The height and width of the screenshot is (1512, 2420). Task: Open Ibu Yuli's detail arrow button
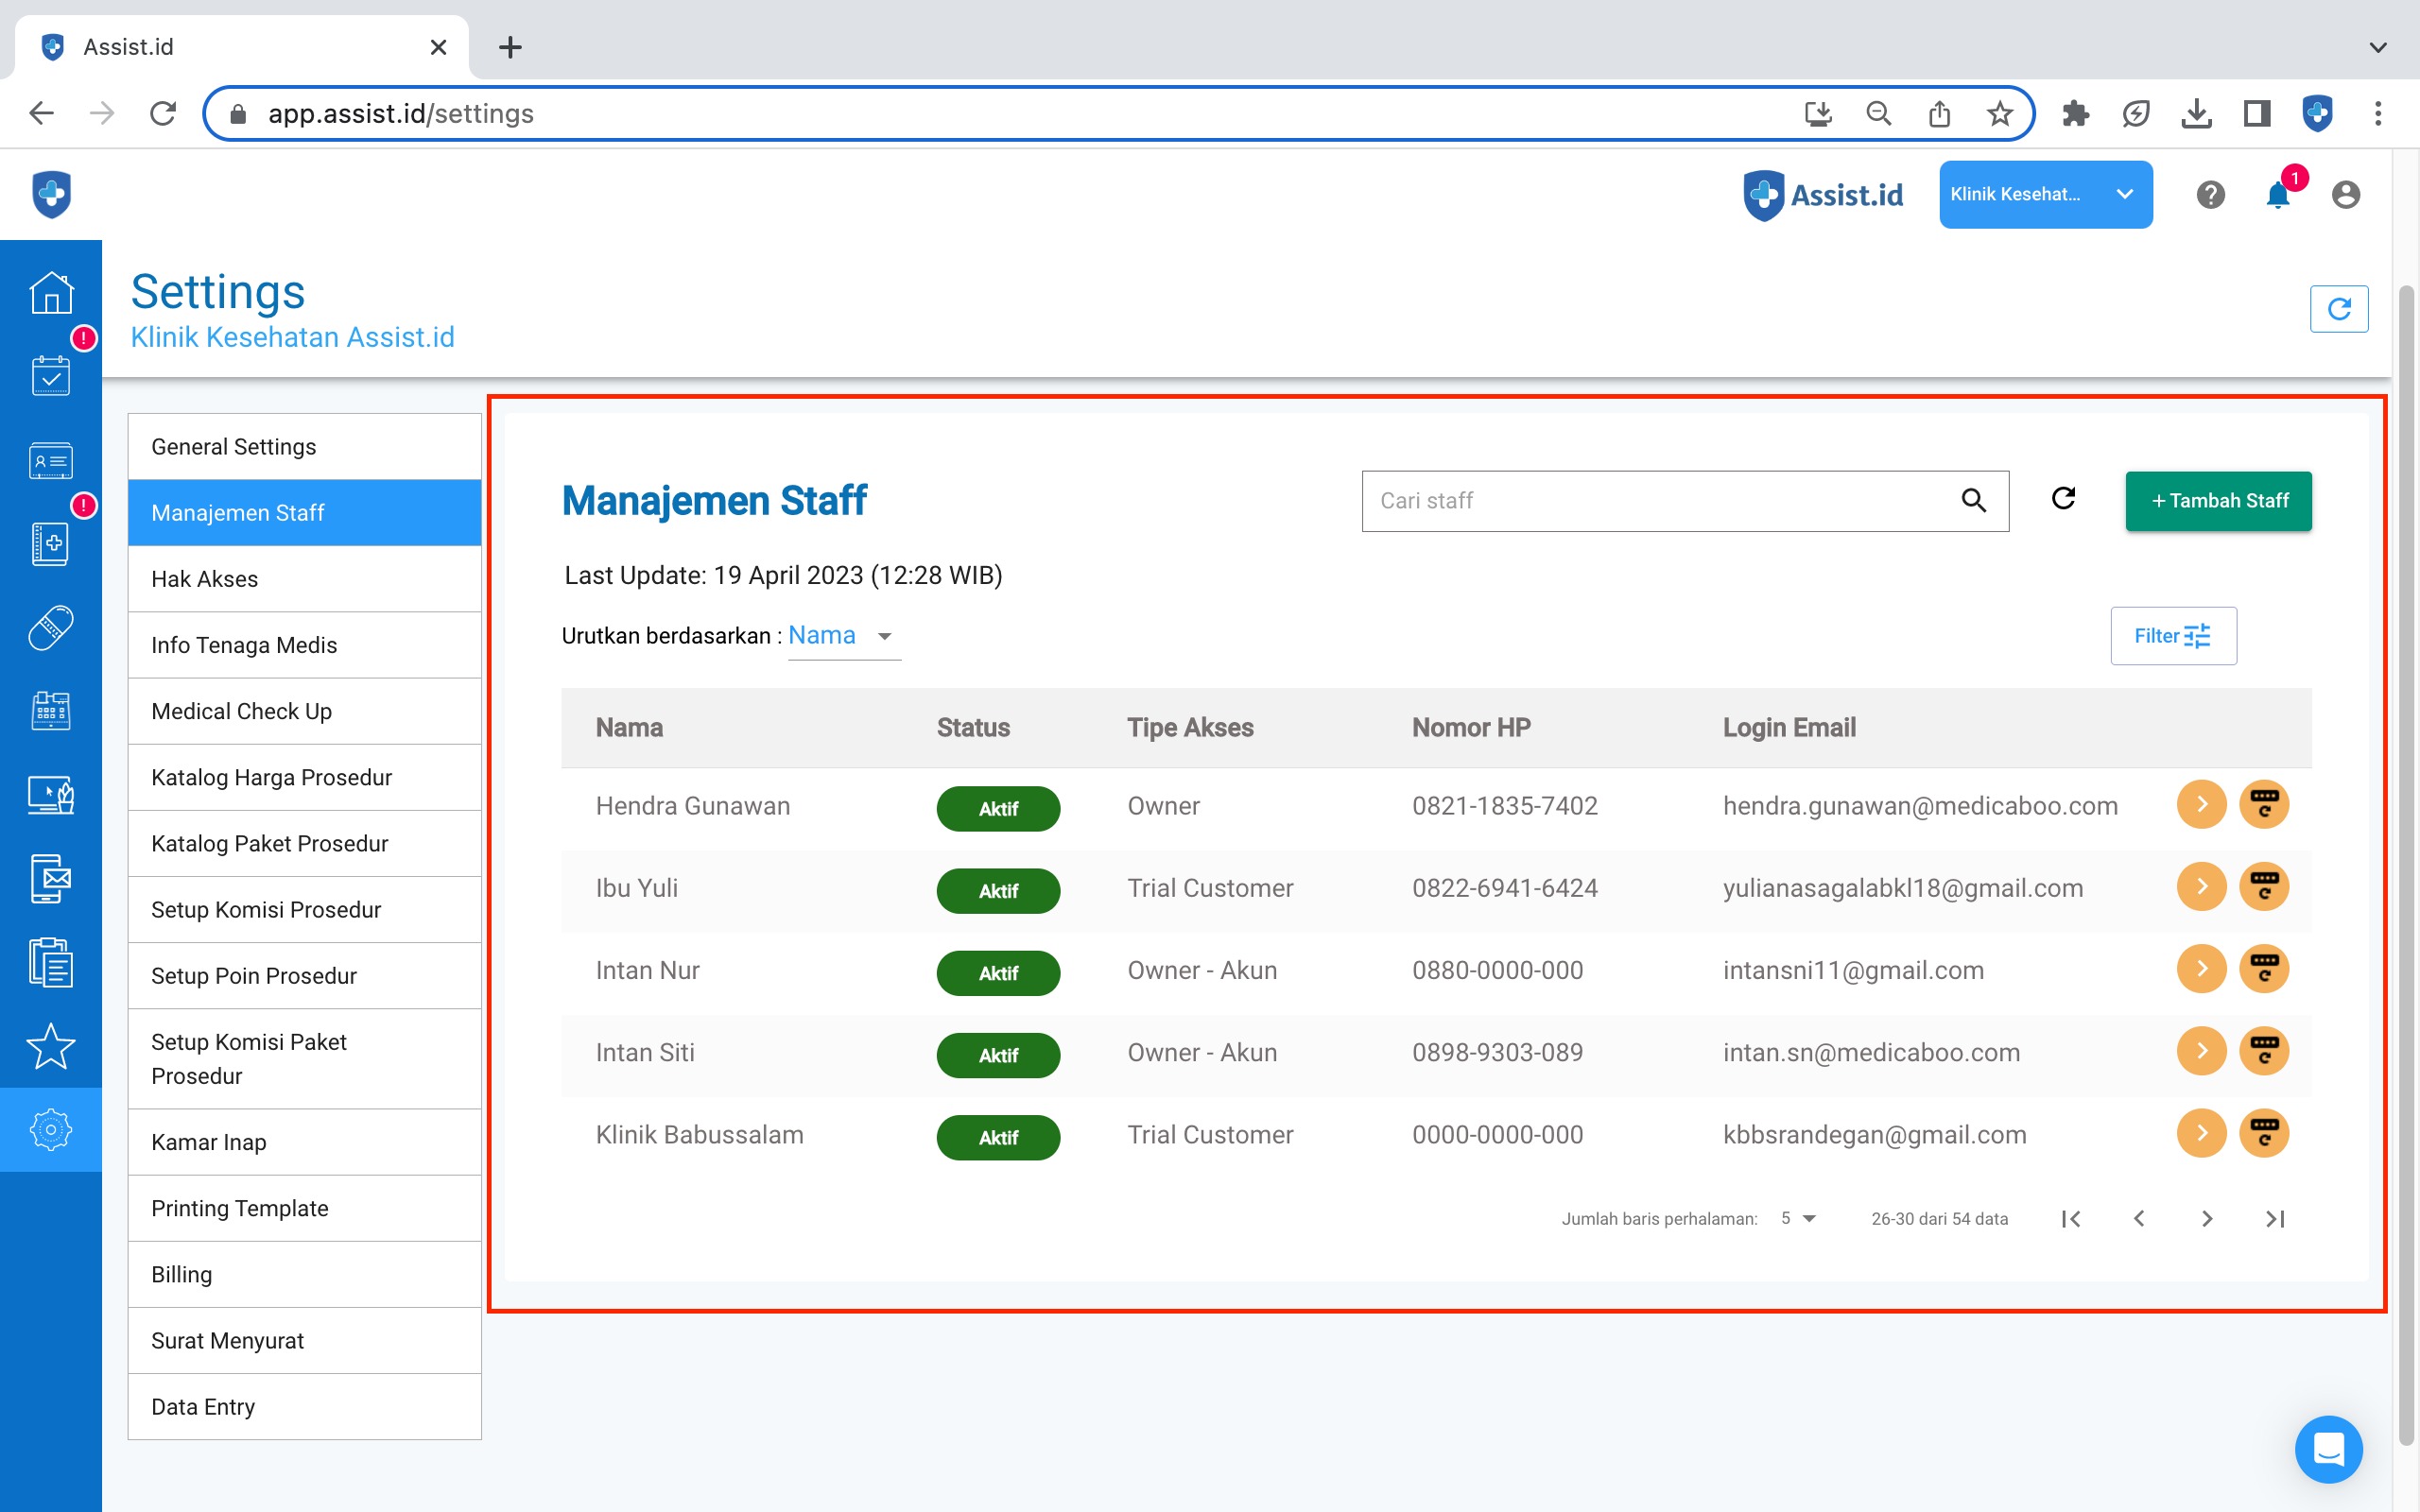click(2201, 887)
